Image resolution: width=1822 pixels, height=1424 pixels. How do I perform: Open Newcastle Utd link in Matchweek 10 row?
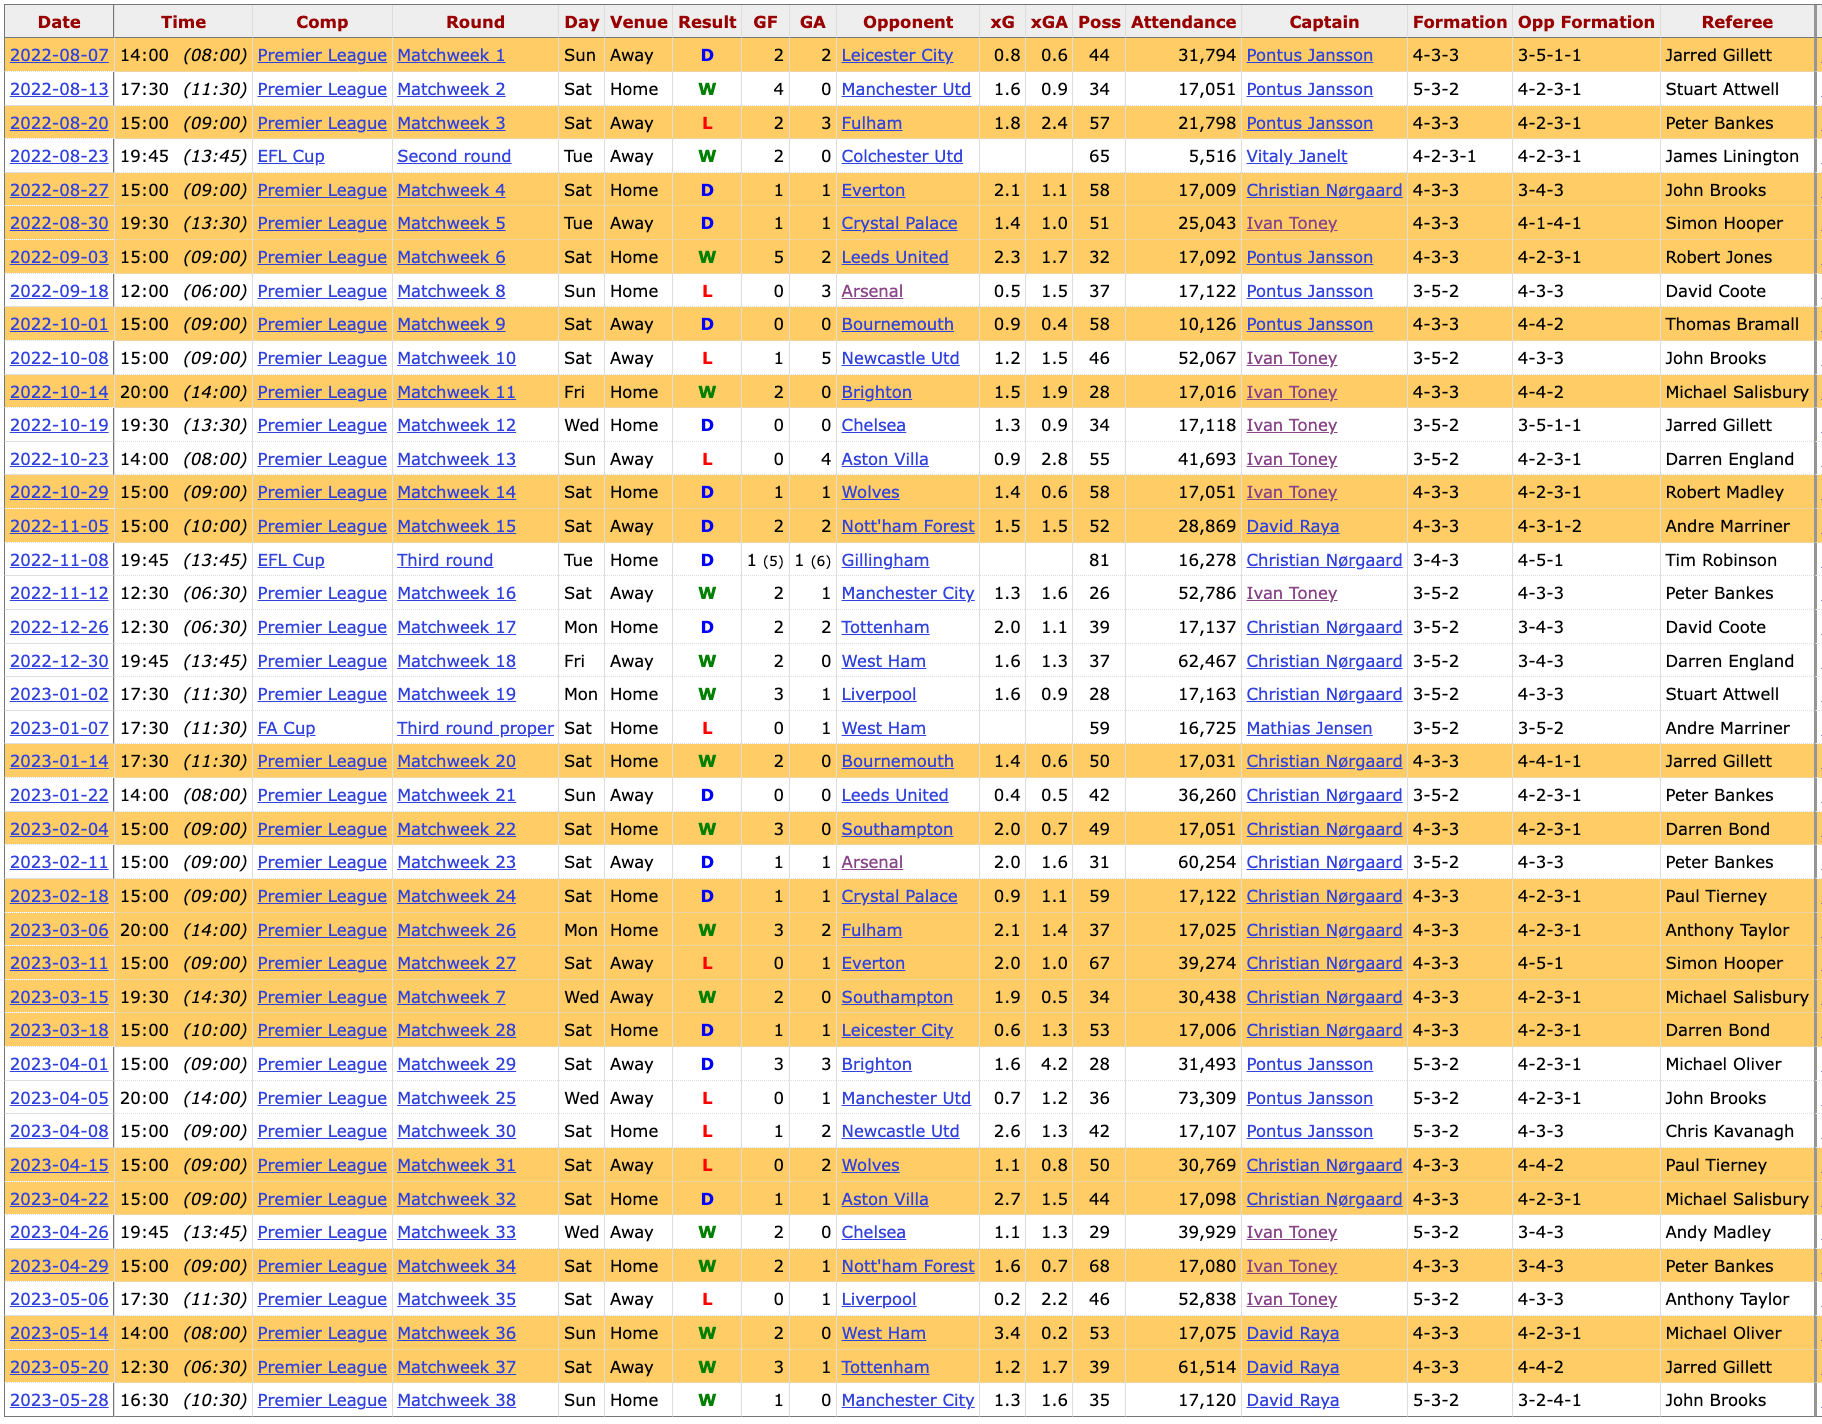click(900, 358)
